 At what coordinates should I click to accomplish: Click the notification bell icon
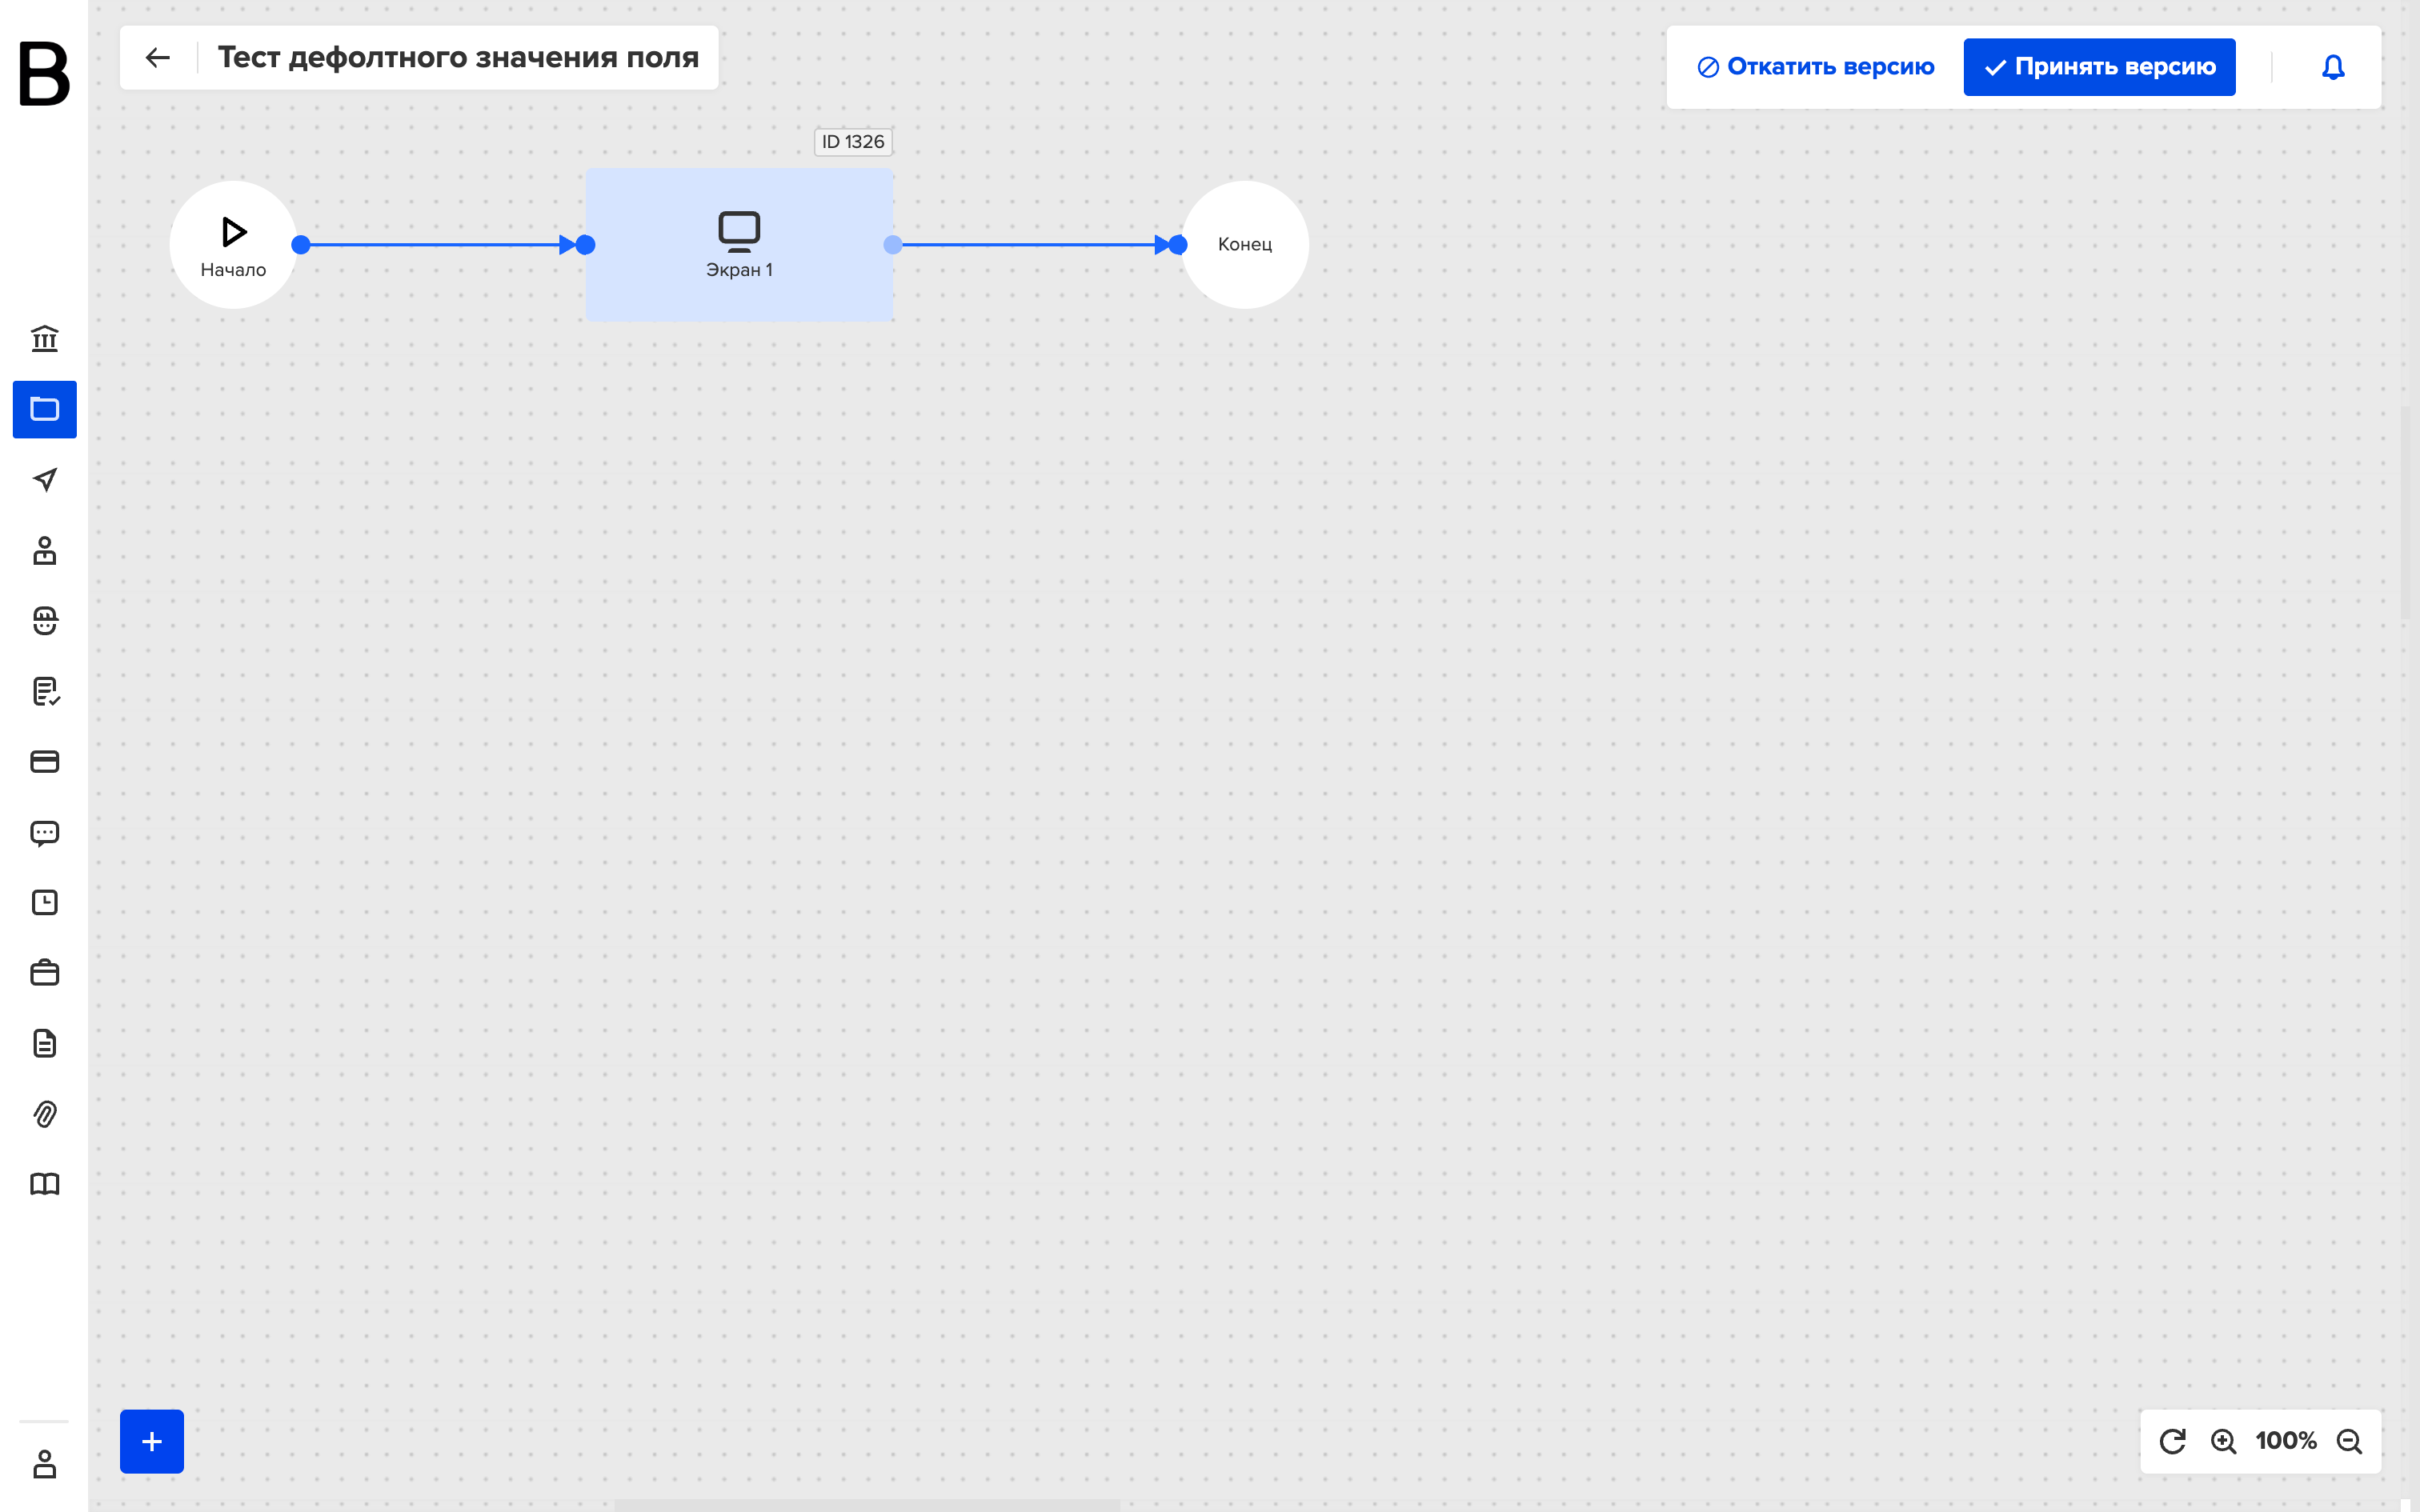pos(2333,67)
